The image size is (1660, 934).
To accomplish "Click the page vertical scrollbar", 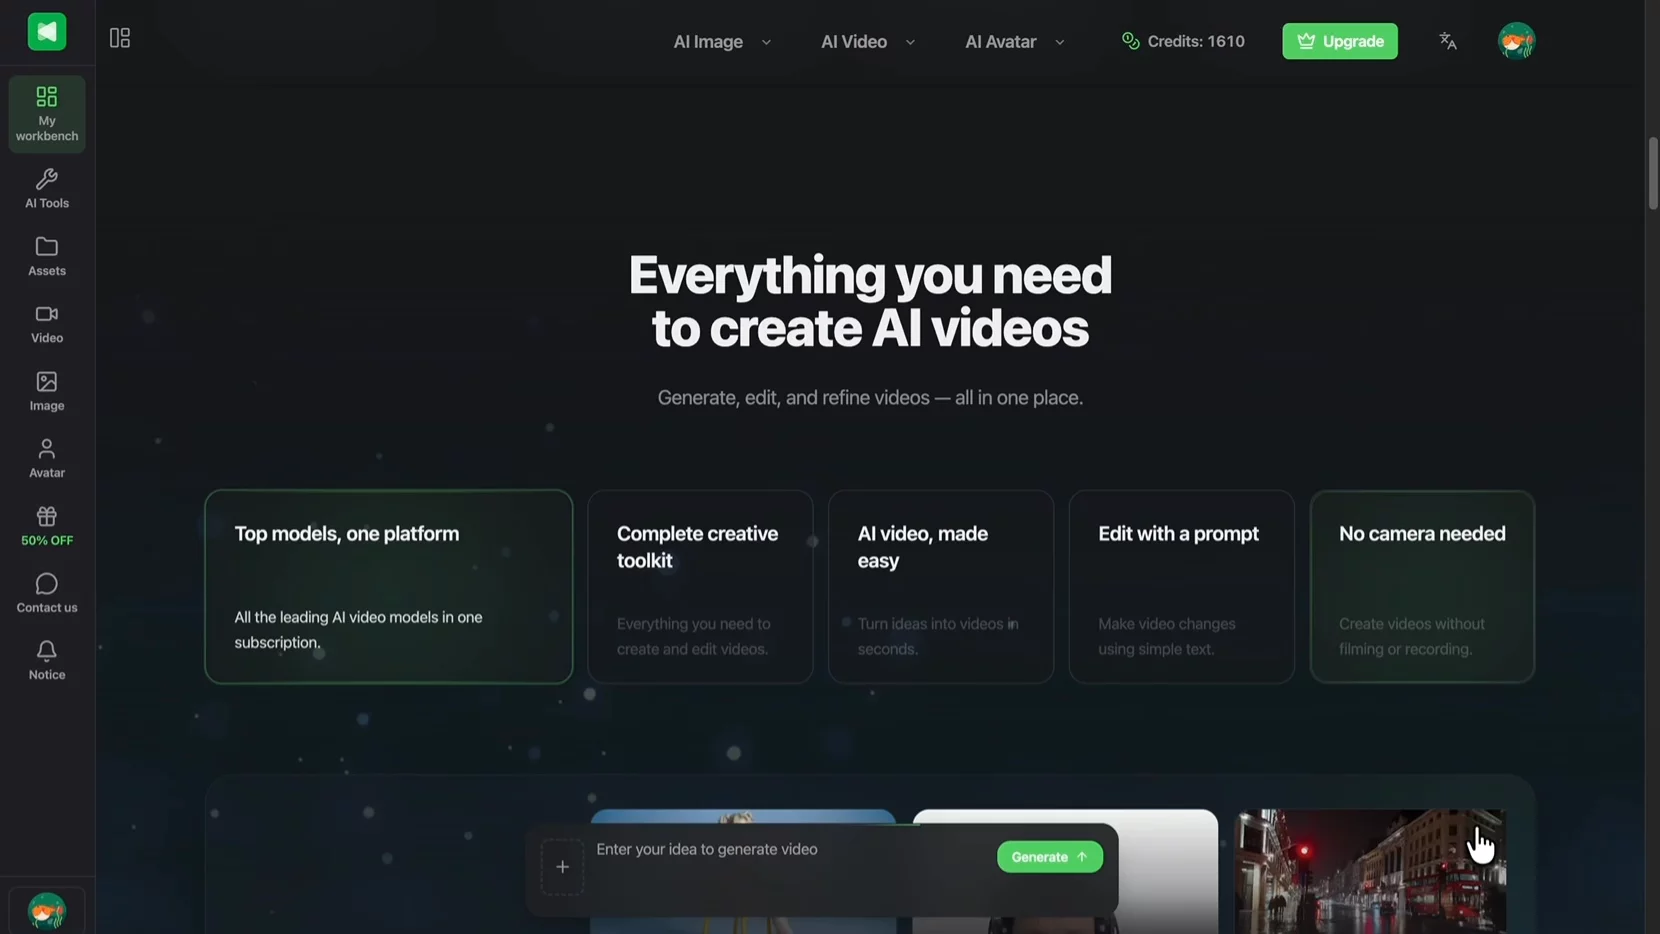I will [1653, 174].
